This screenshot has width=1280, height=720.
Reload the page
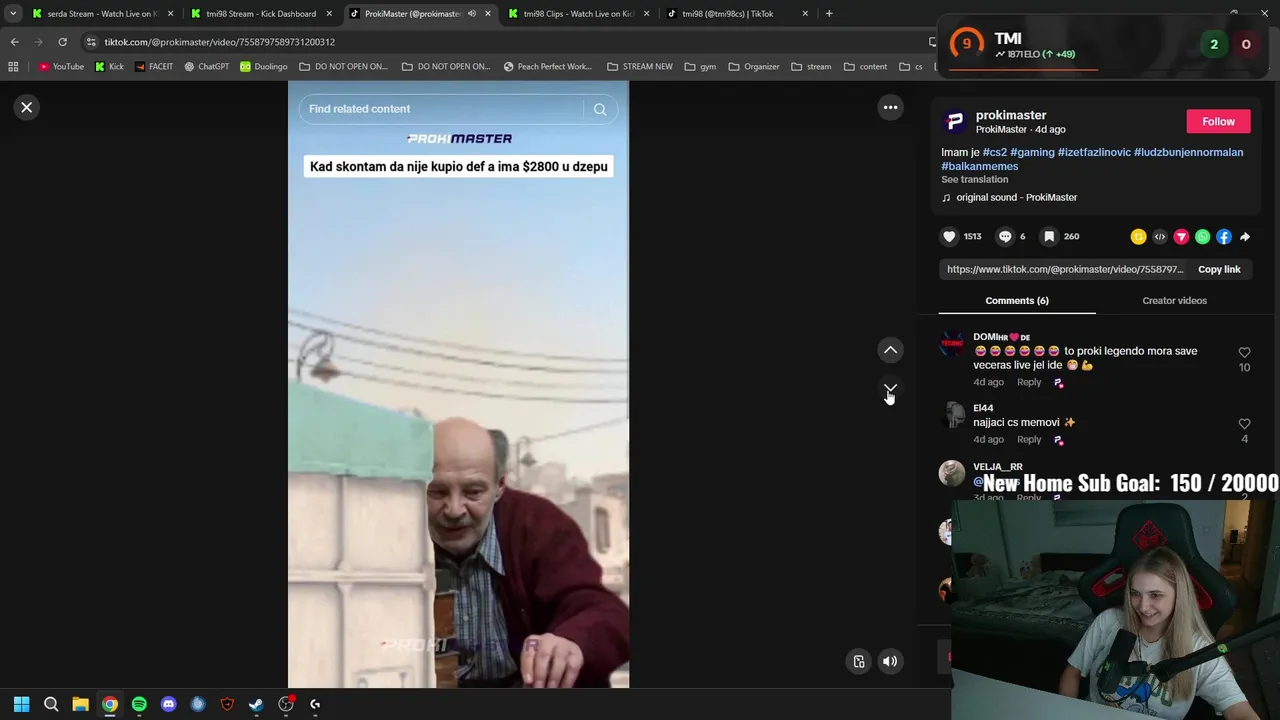[62, 42]
